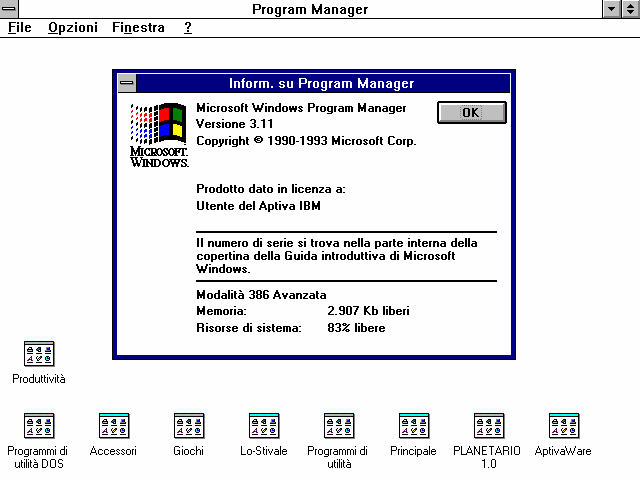Click the Prodotto dato in licenza a: label

(x=271, y=189)
